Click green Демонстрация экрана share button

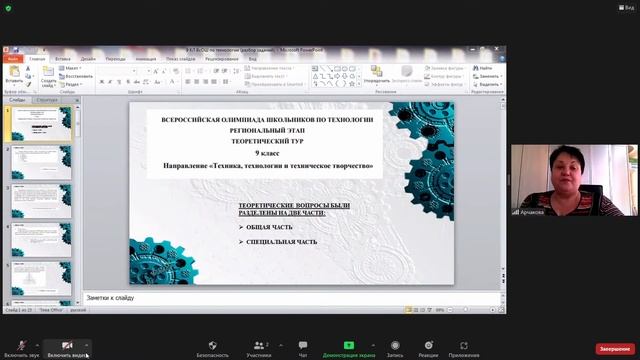tap(349, 349)
